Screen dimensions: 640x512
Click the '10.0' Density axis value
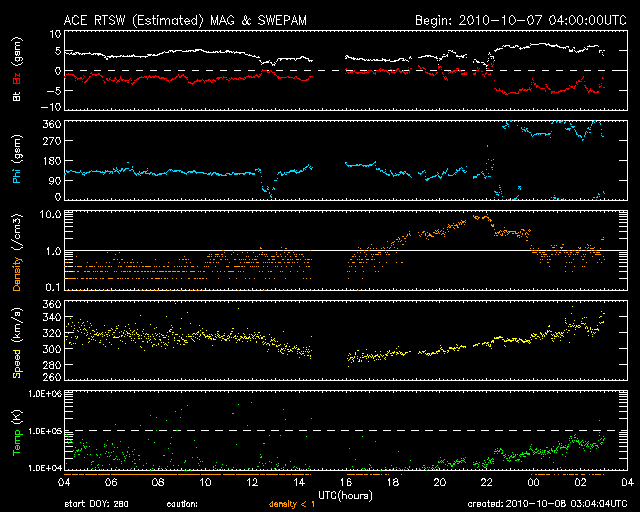point(51,214)
